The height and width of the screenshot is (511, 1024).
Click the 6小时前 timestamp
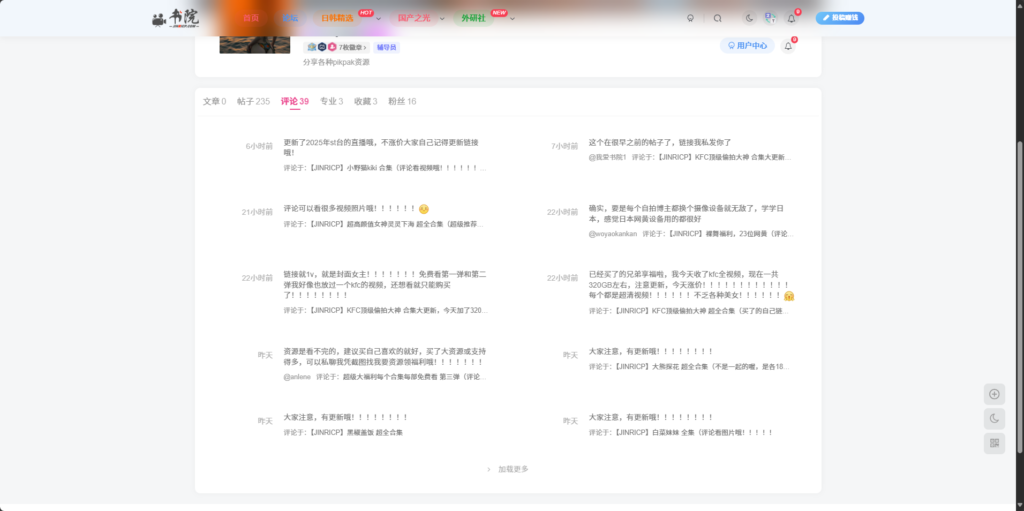coord(259,146)
